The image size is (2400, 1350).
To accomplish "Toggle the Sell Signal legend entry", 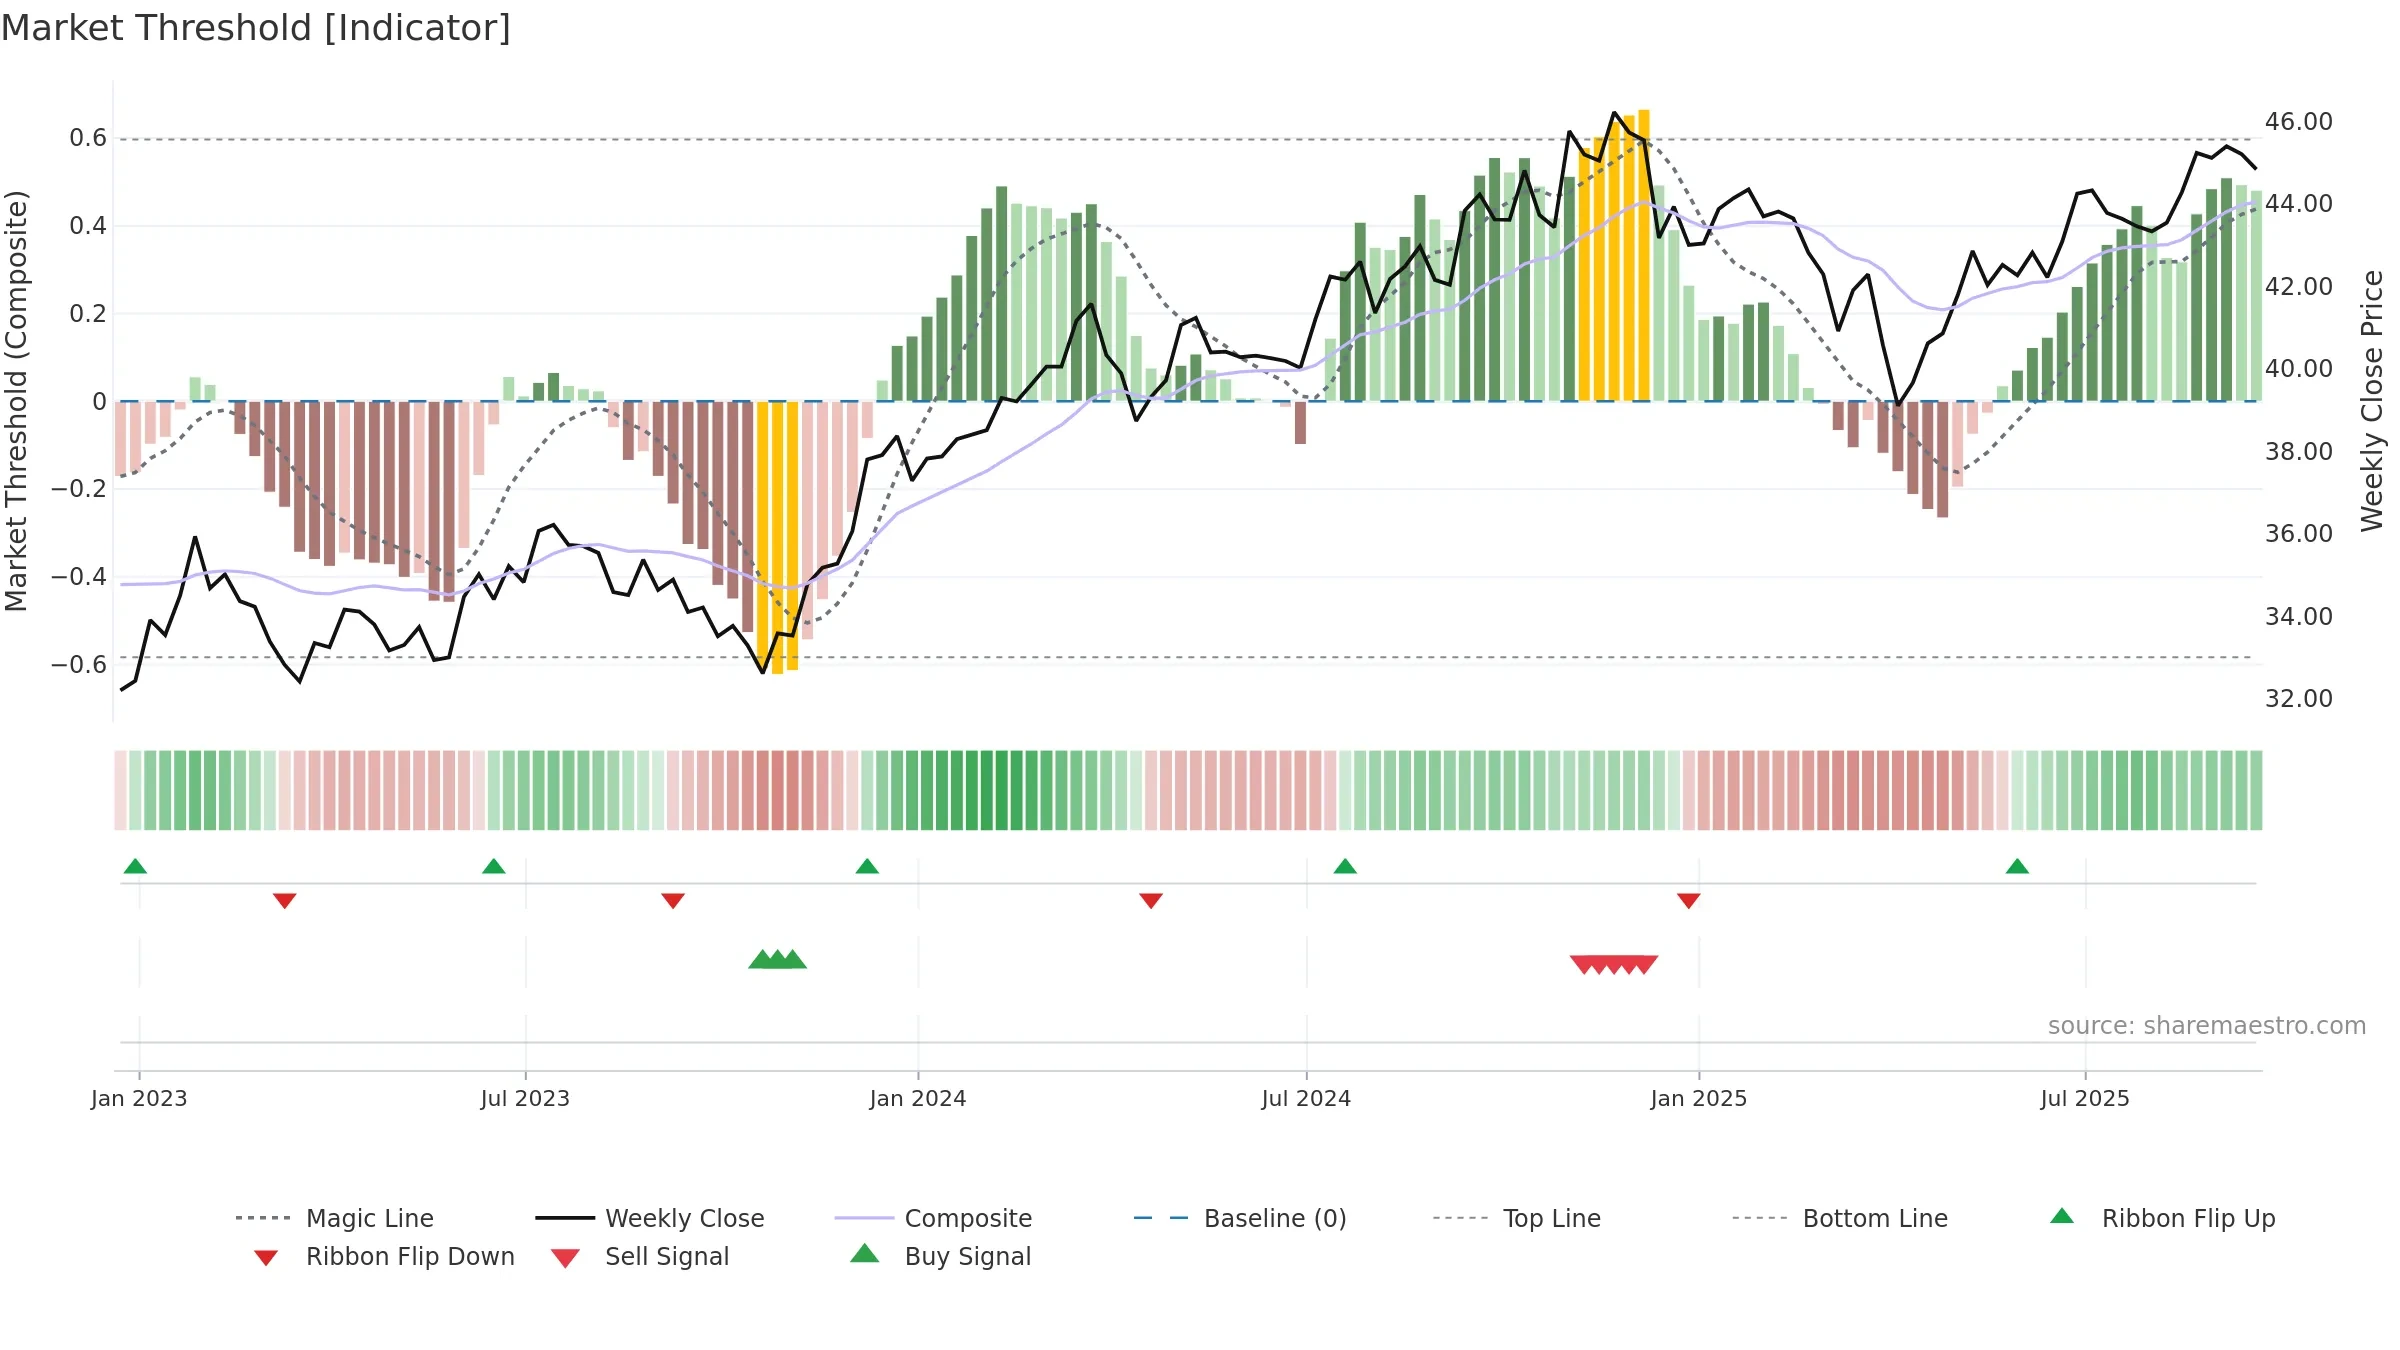I will tap(640, 1256).
